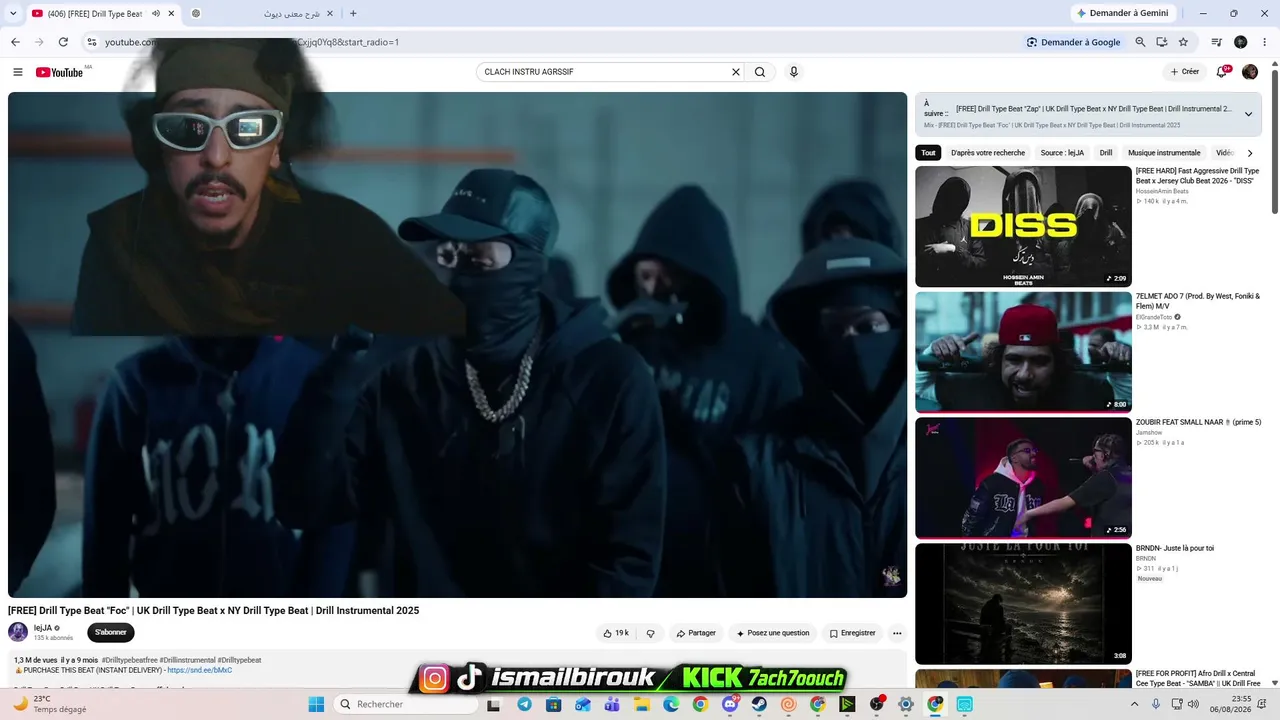Open the ElGrandeToto channel name
This screenshot has height=720, width=1280.
[1154, 317]
